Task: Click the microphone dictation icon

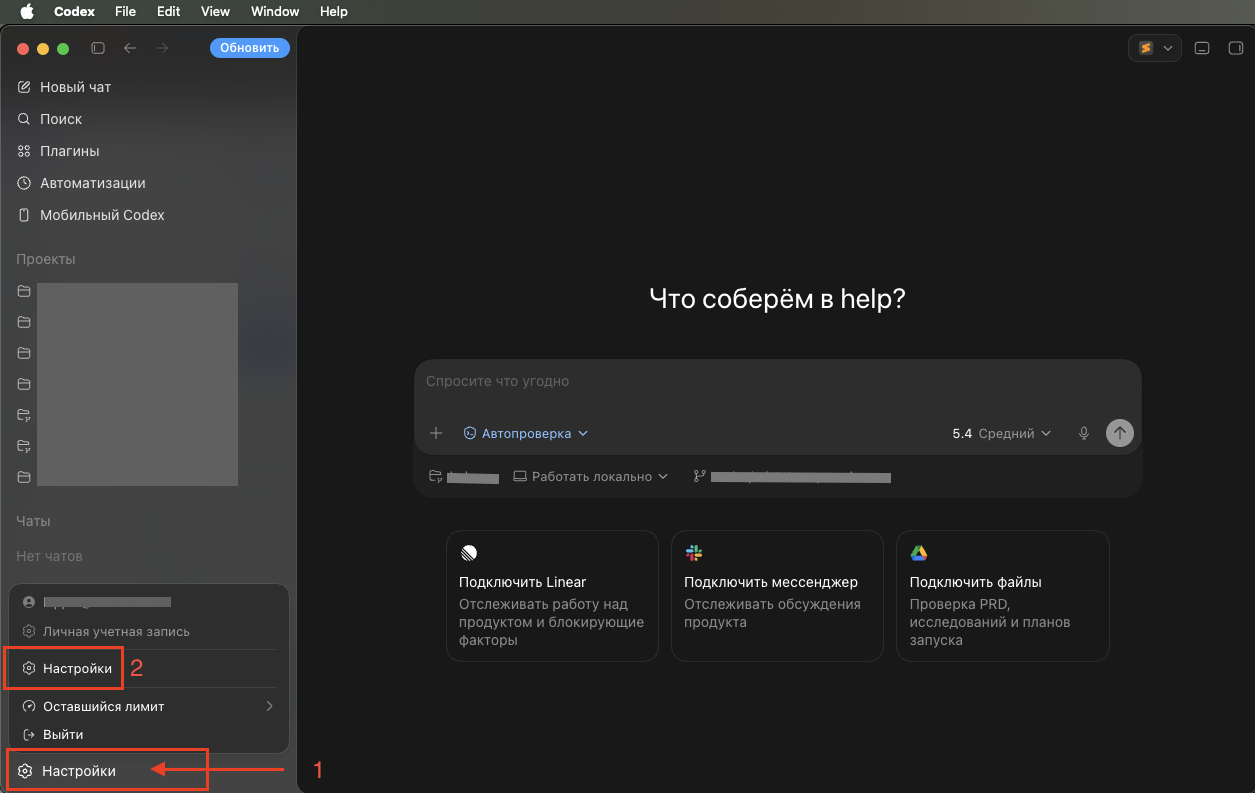Action: pos(1084,433)
